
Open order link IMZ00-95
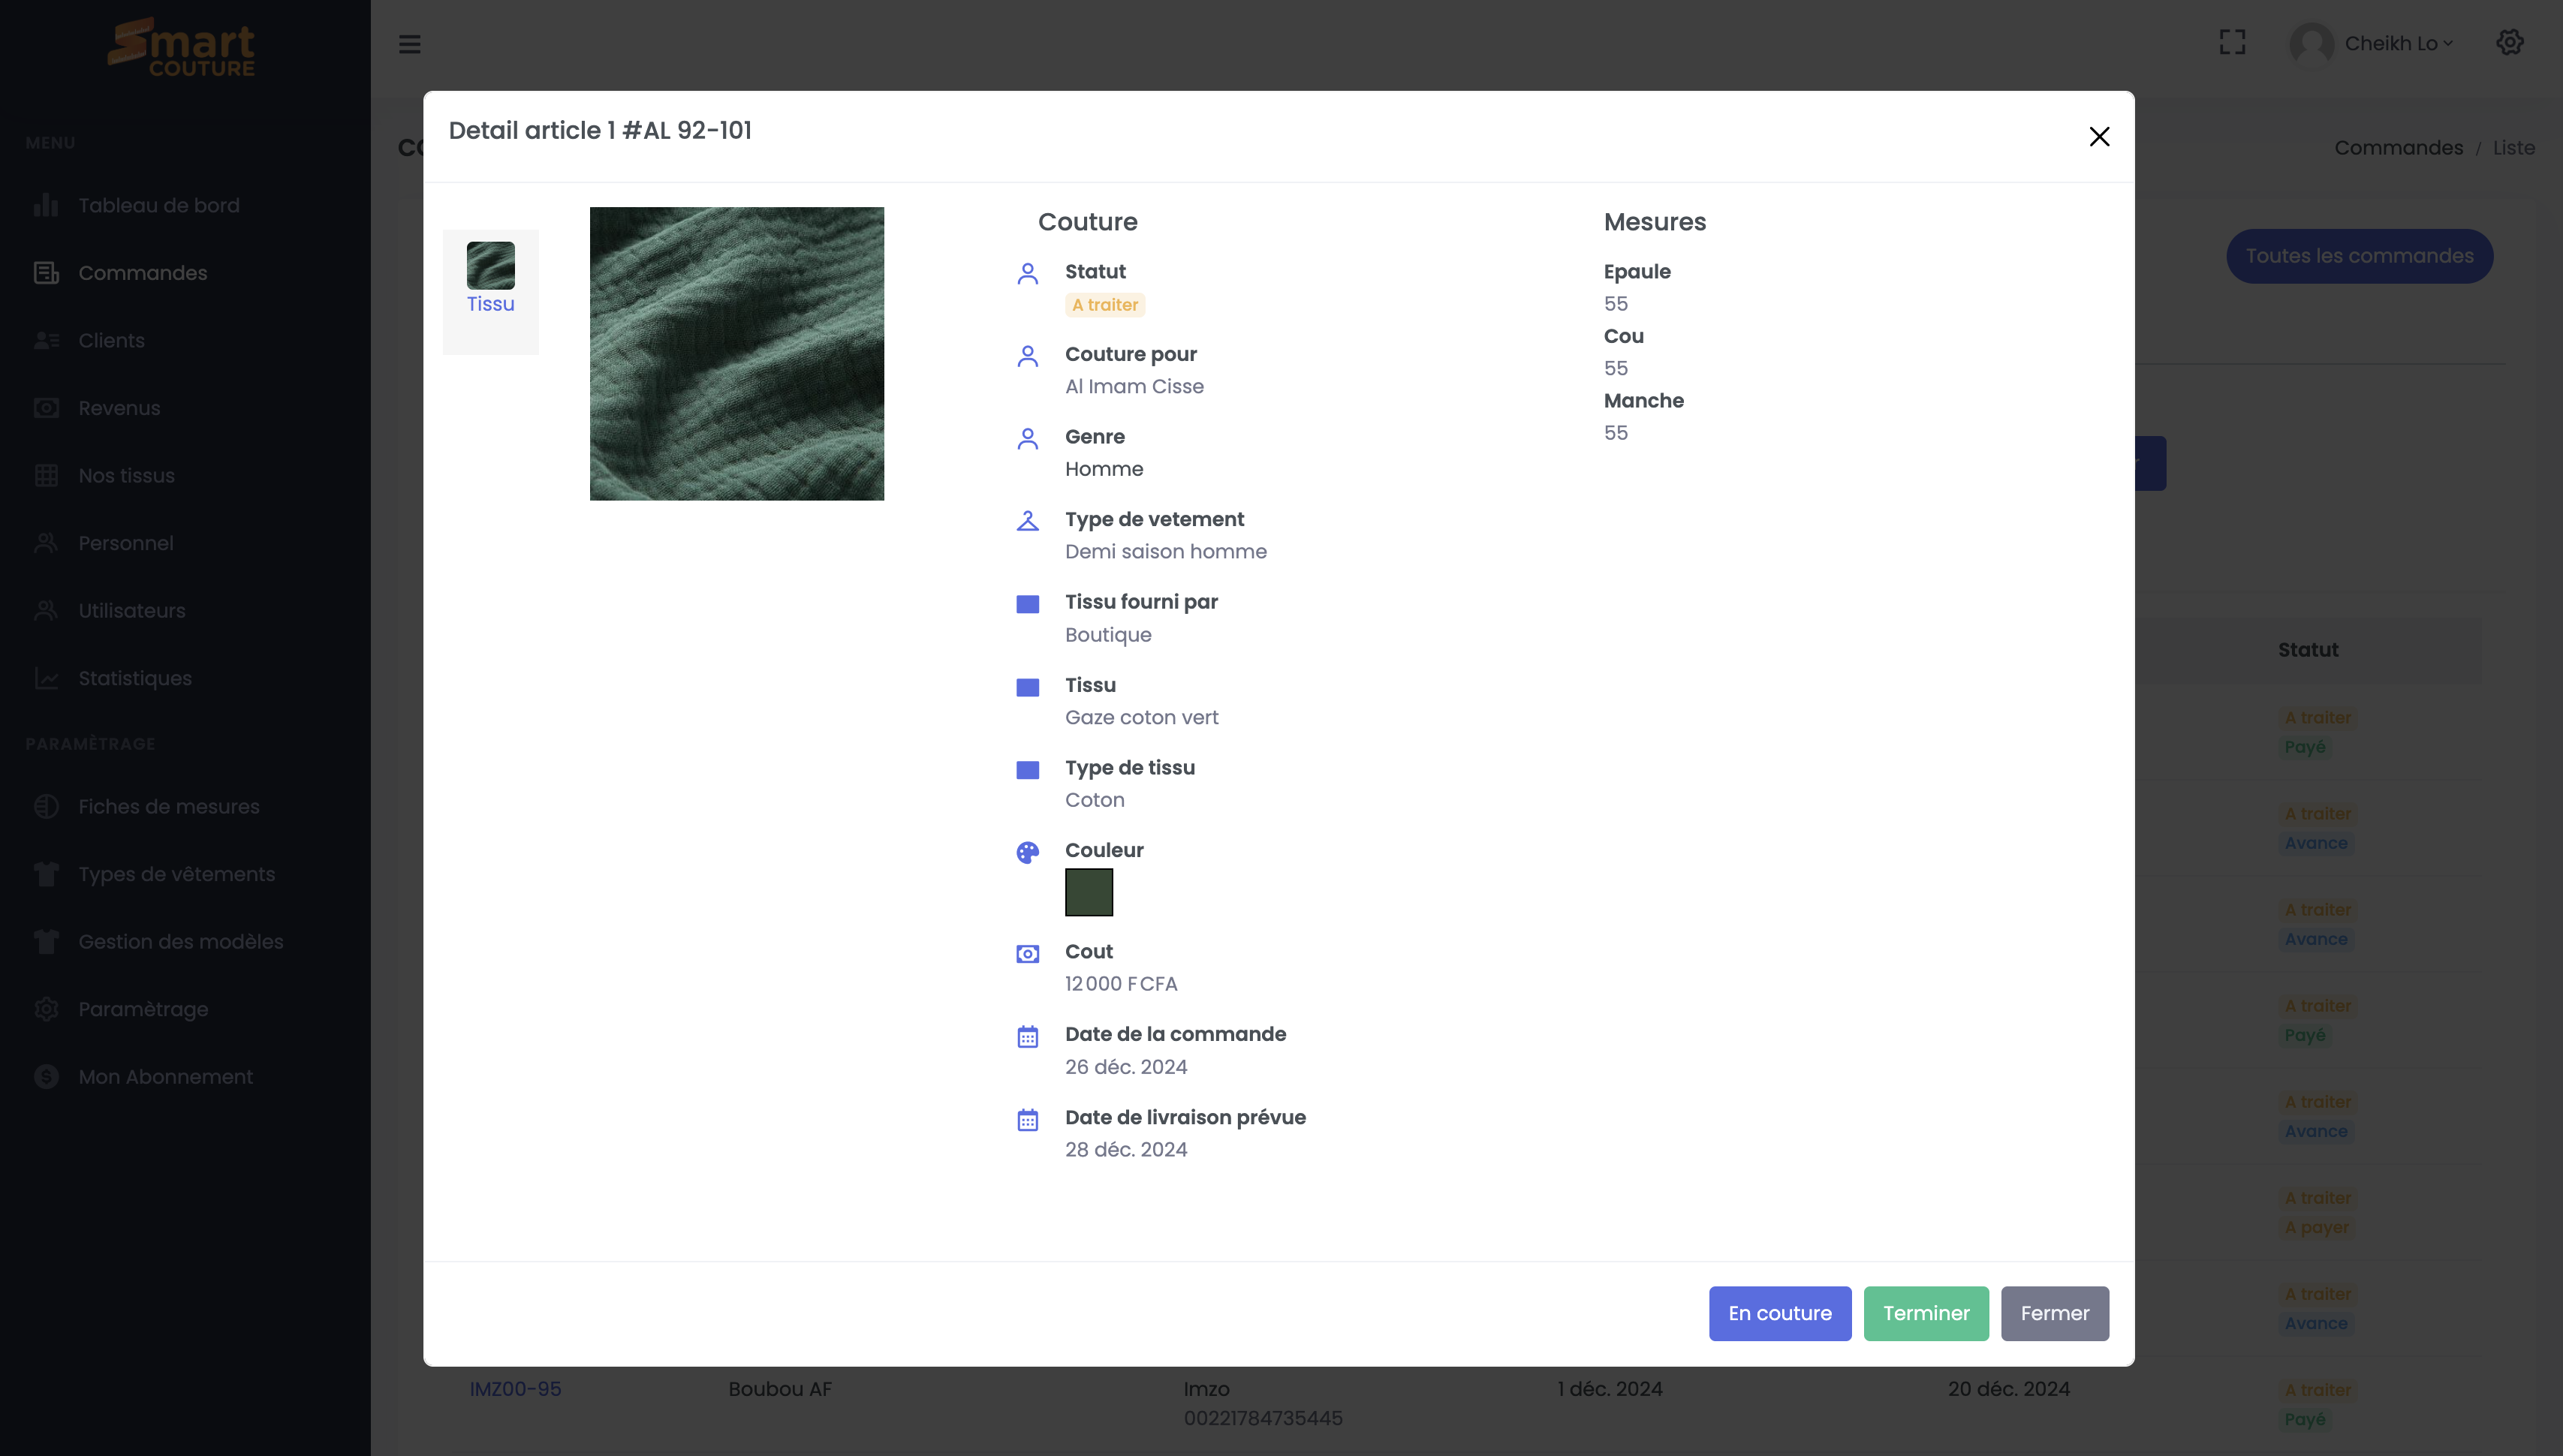(515, 1389)
